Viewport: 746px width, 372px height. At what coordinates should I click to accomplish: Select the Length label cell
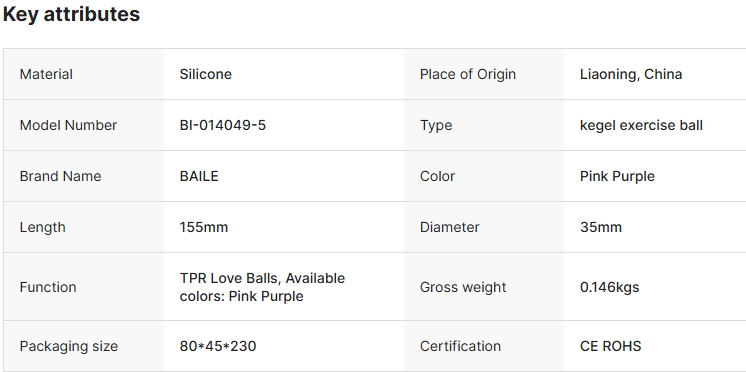[x=84, y=227]
